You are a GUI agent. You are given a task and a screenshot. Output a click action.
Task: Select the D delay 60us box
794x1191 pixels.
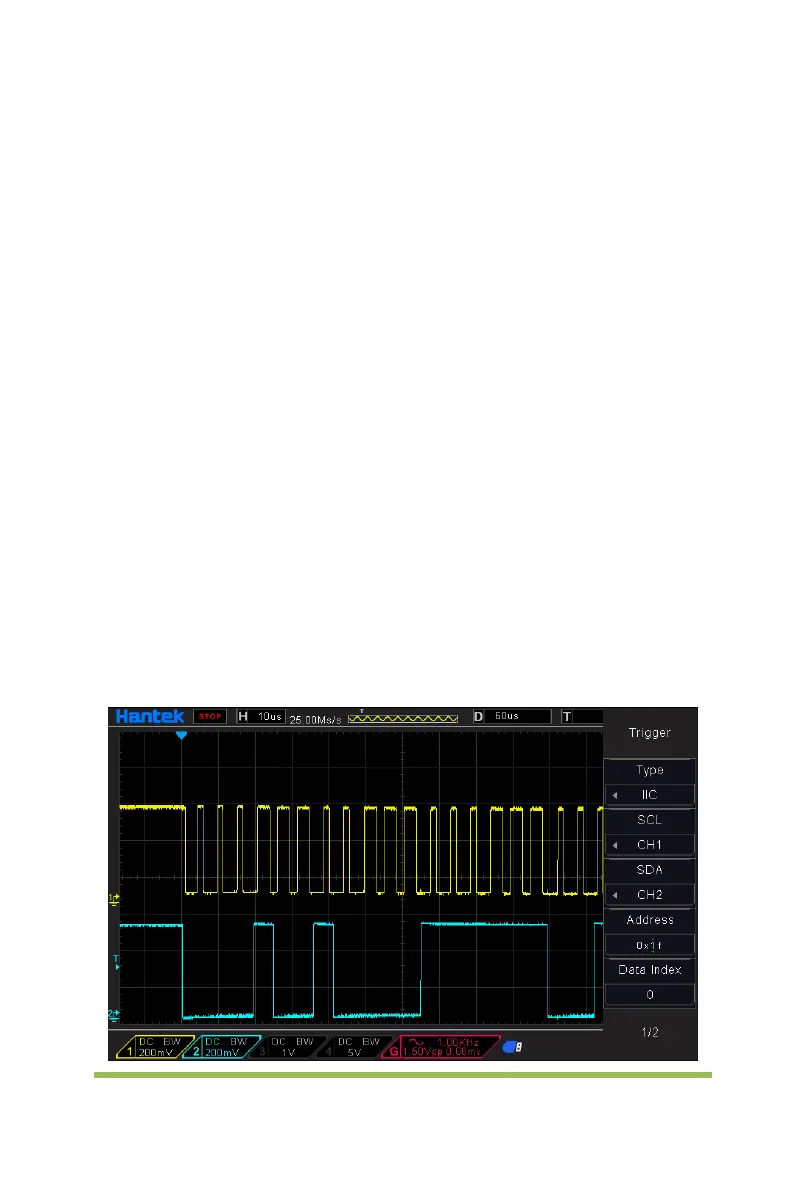[x=511, y=716]
